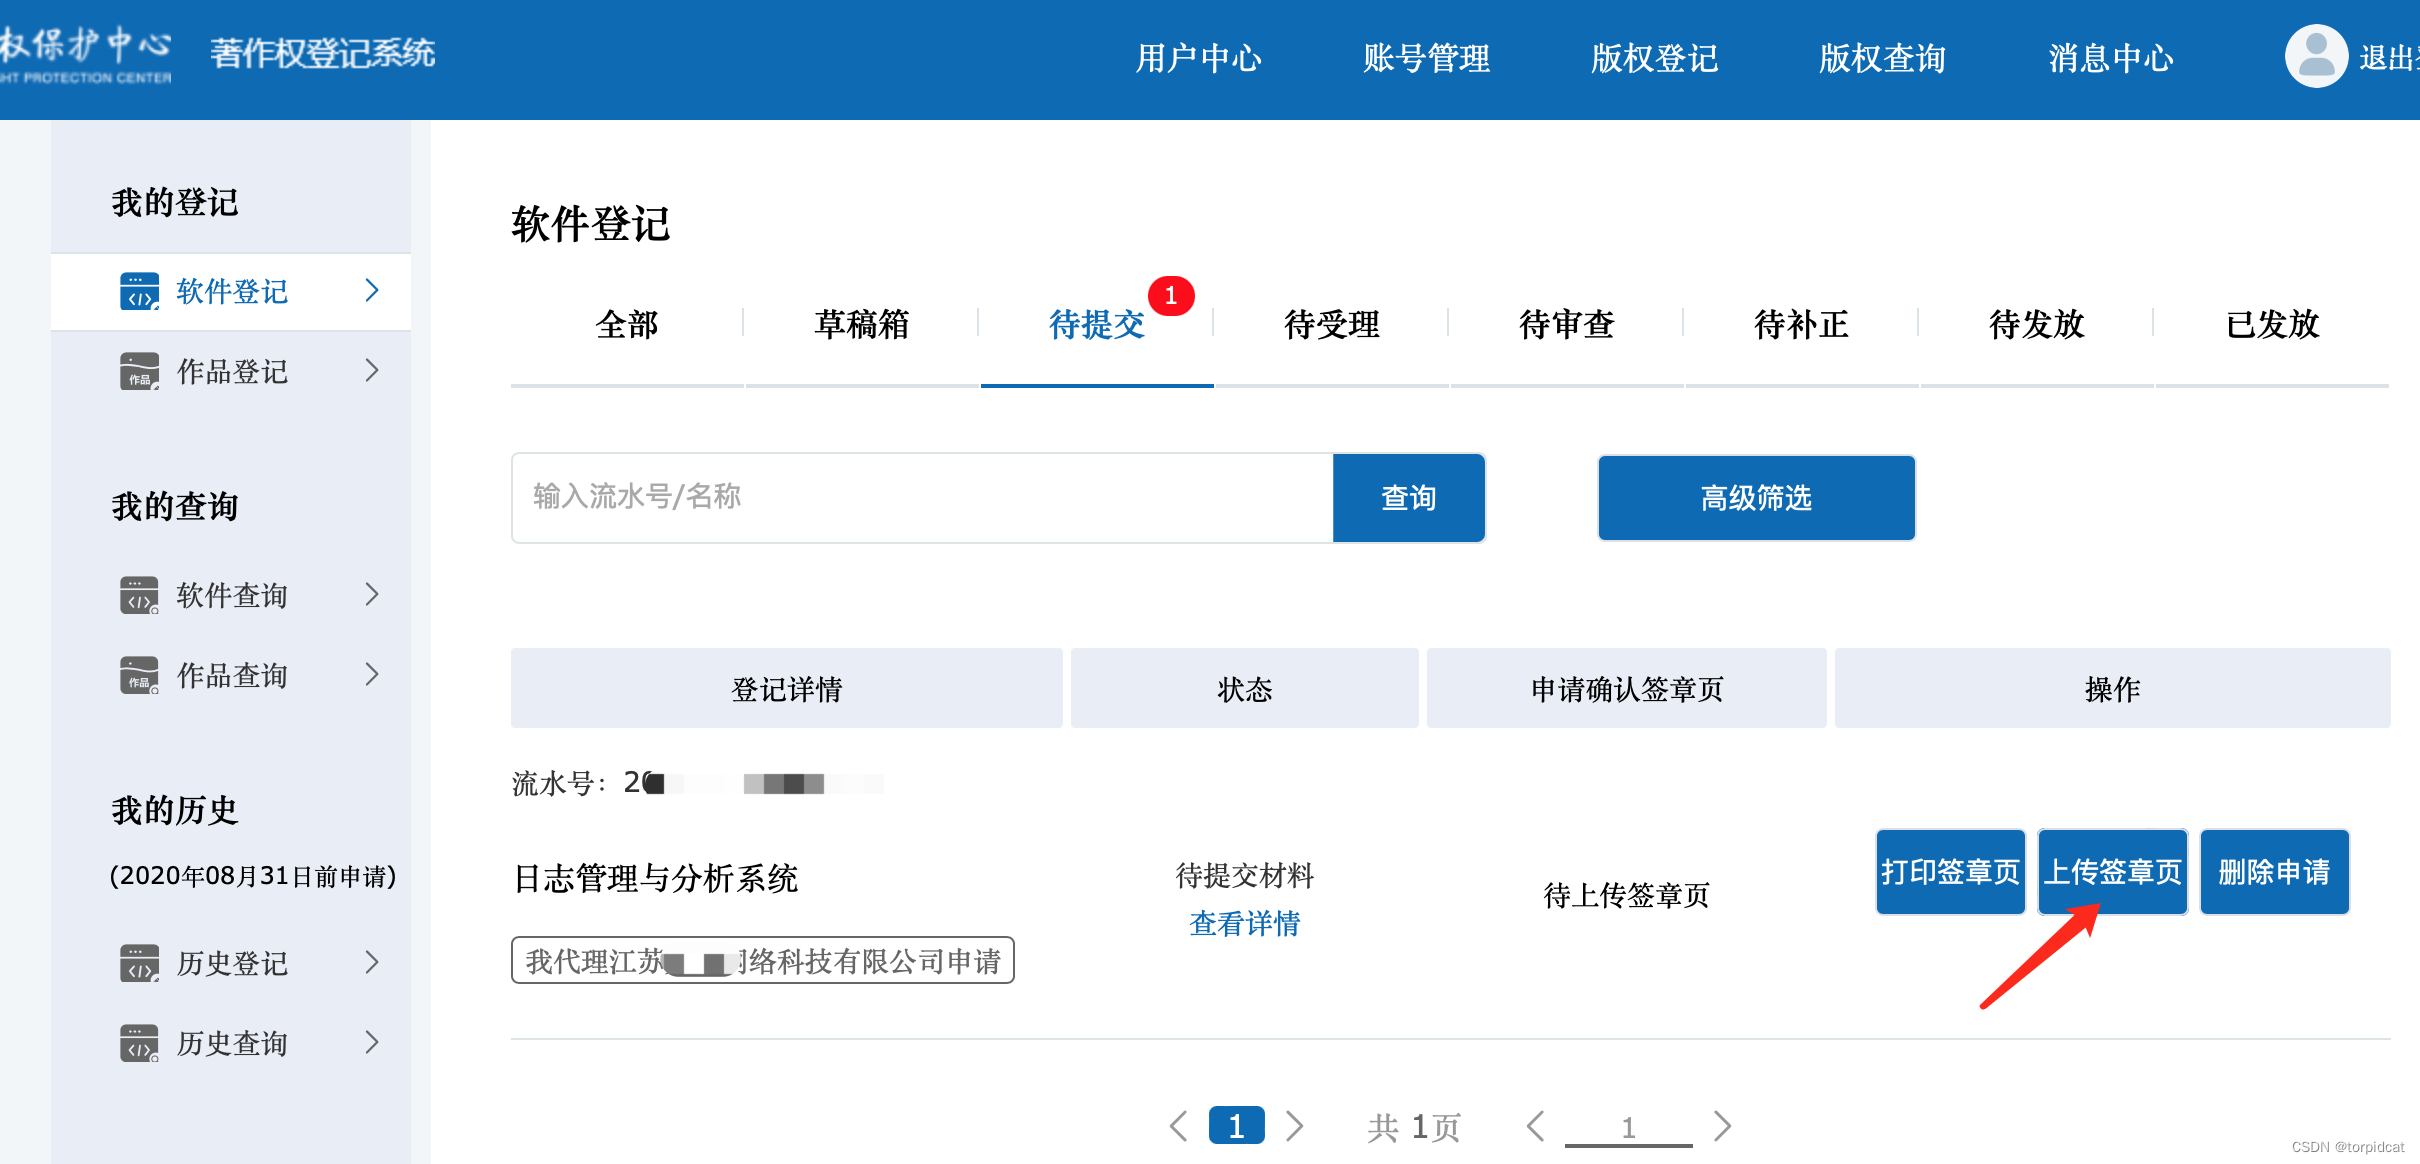This screenshot has height=1164, width=2420.
Task: Click the 历史登记 sidebar icon
Action: (139, 963)
